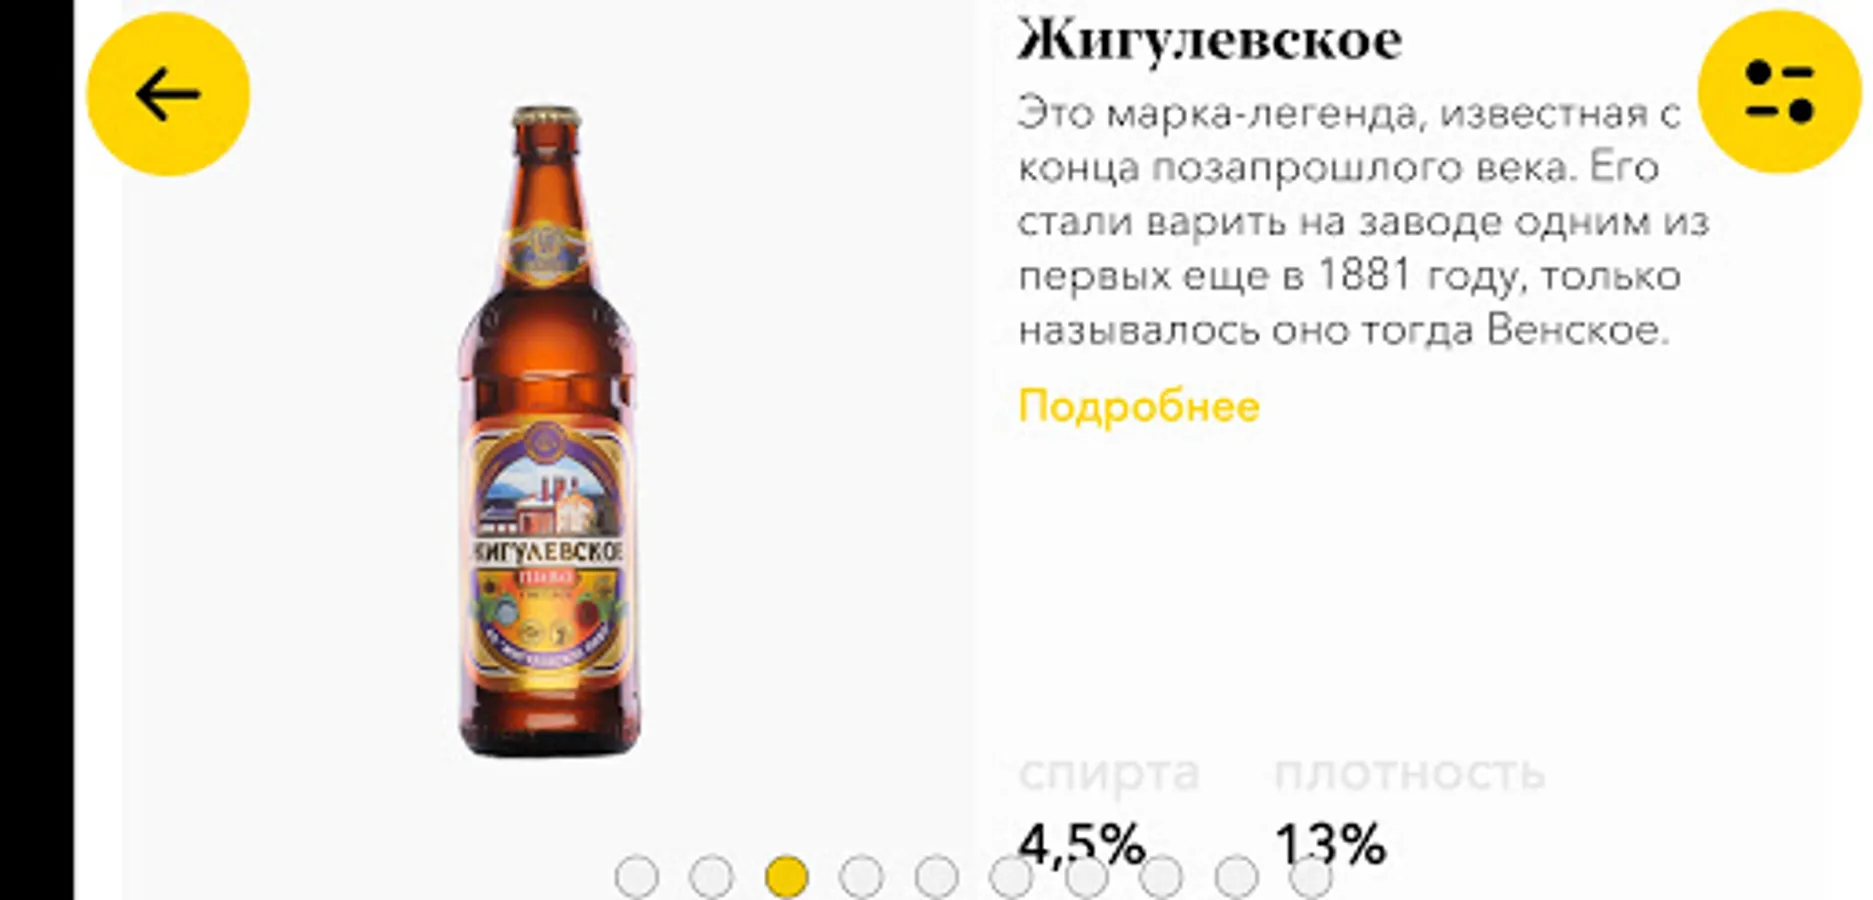Tap the description text about 1881

pos(1363,222)
